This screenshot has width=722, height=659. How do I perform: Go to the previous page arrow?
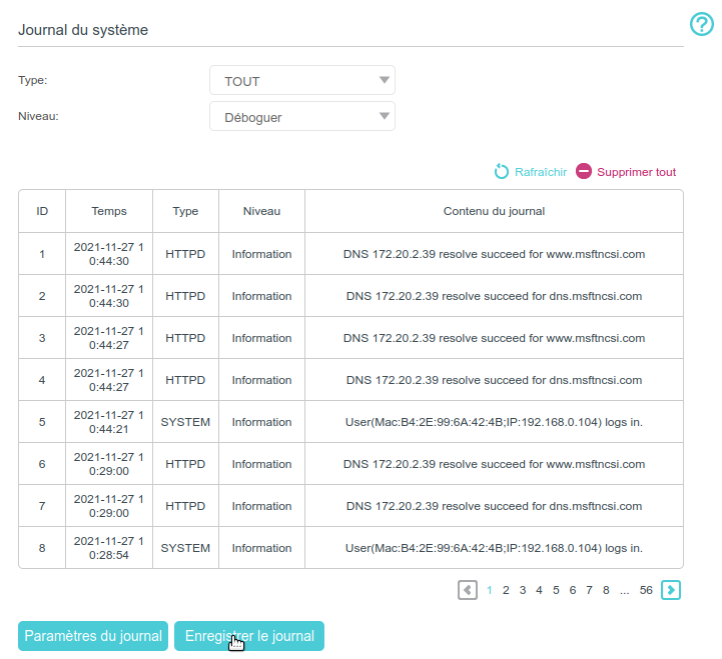point(467,590)
